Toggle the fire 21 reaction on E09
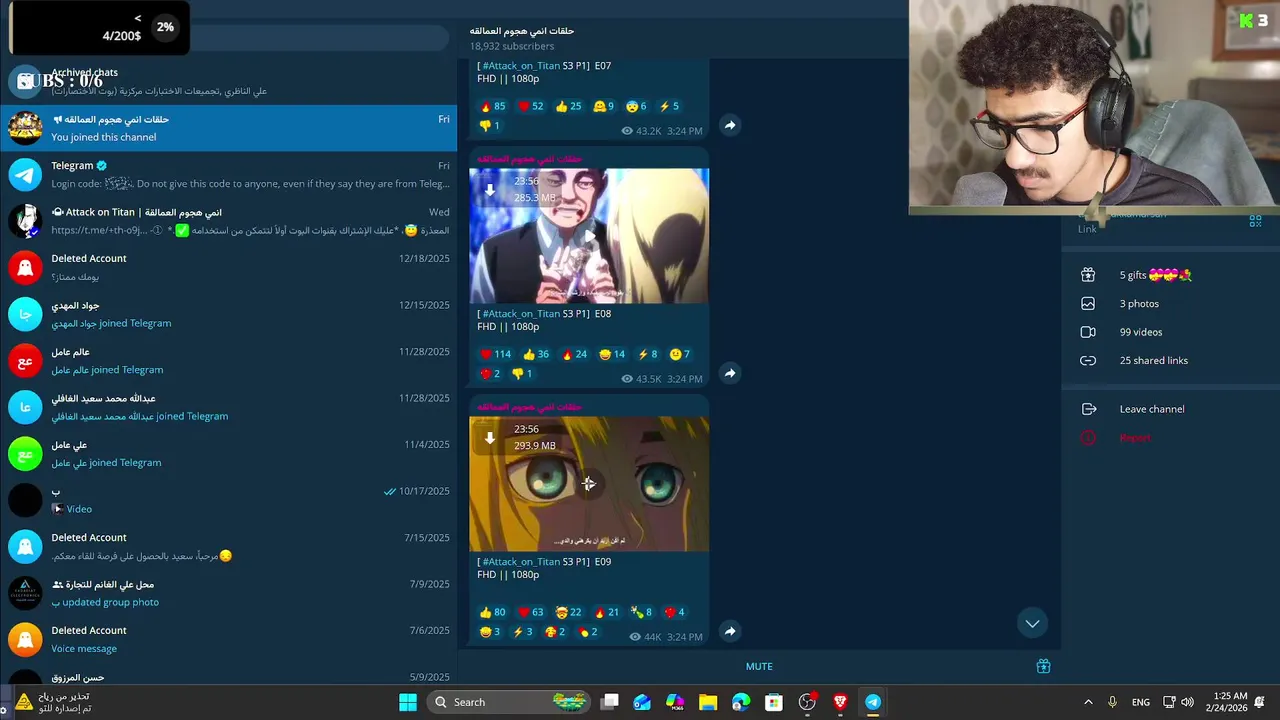The image size is (1280, 720). tap(607, 612)
